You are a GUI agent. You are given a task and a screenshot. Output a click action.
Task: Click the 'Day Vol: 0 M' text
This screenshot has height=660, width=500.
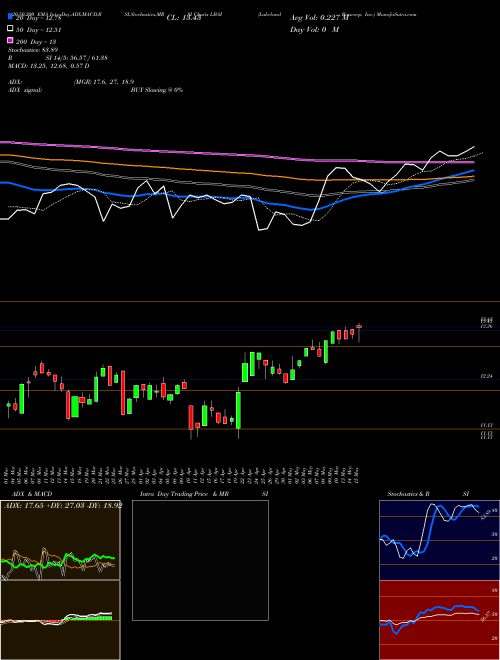tap(314, 29)
